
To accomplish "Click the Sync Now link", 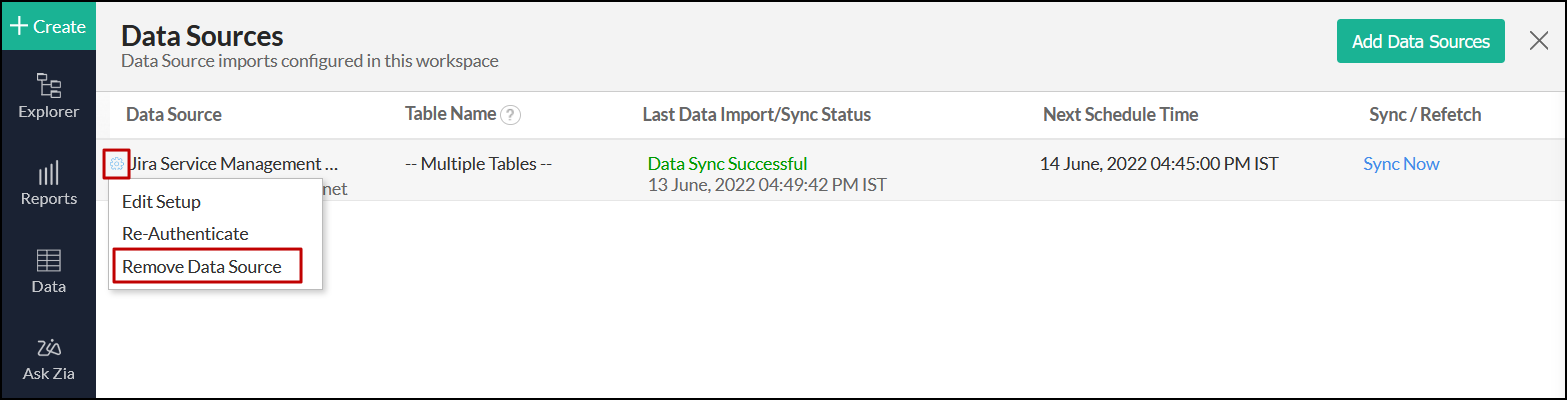I will [1401, 164].
